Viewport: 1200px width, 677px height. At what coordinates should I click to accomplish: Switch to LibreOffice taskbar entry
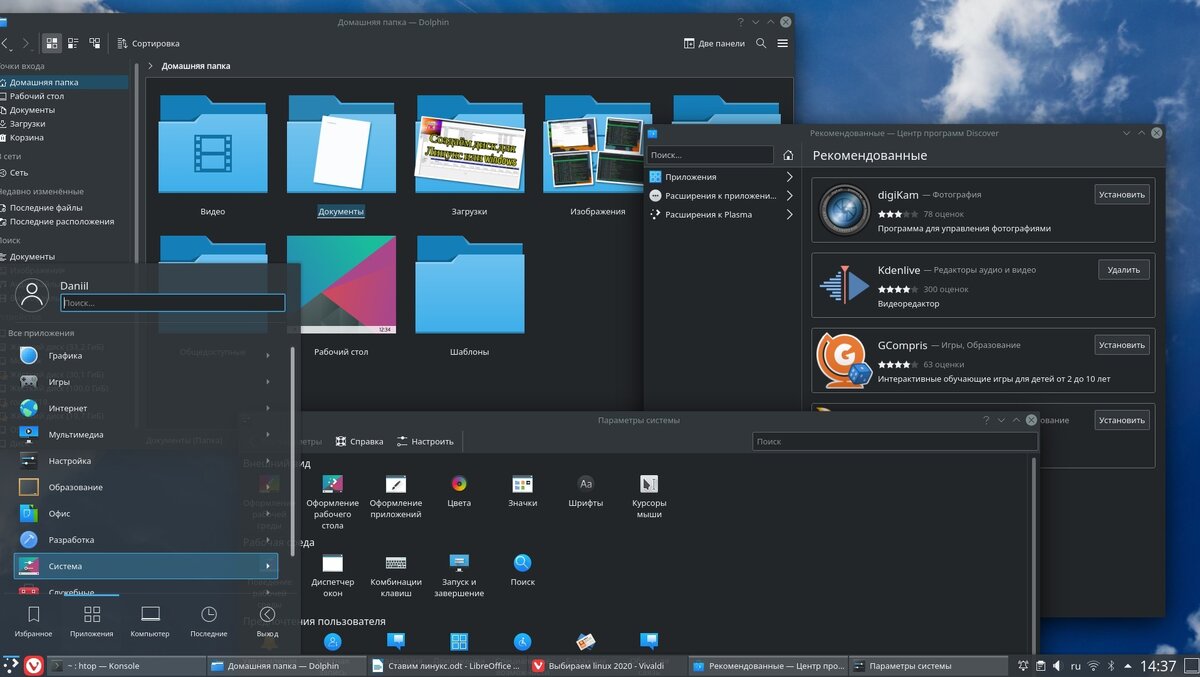446,666
